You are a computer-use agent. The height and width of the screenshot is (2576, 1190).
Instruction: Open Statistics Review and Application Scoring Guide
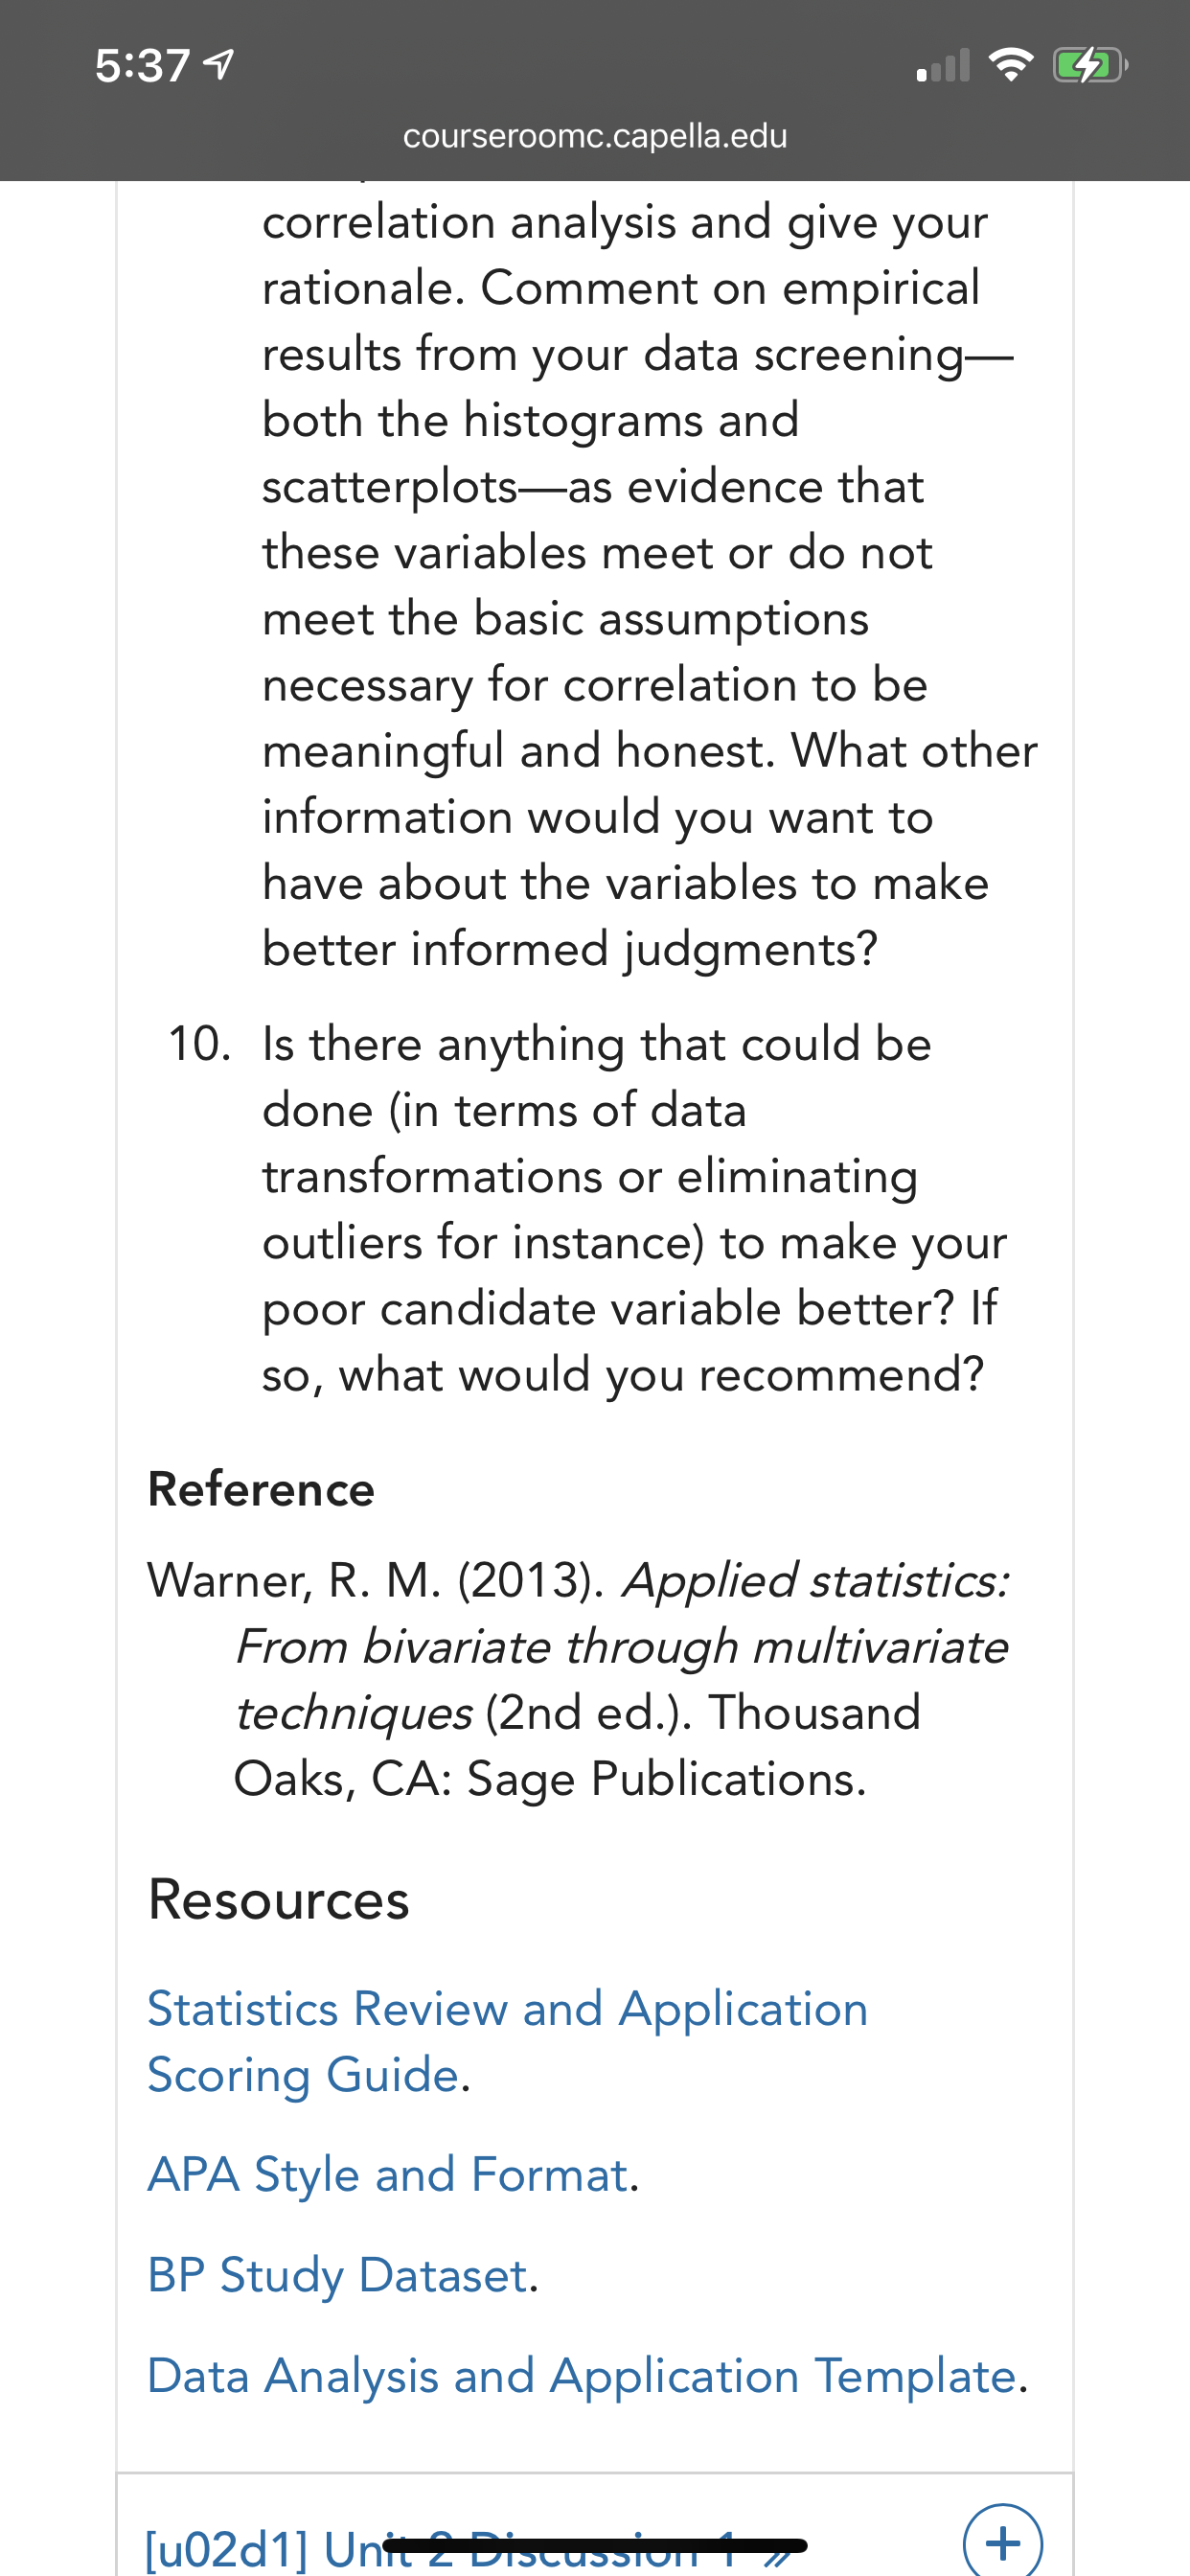507,2041
